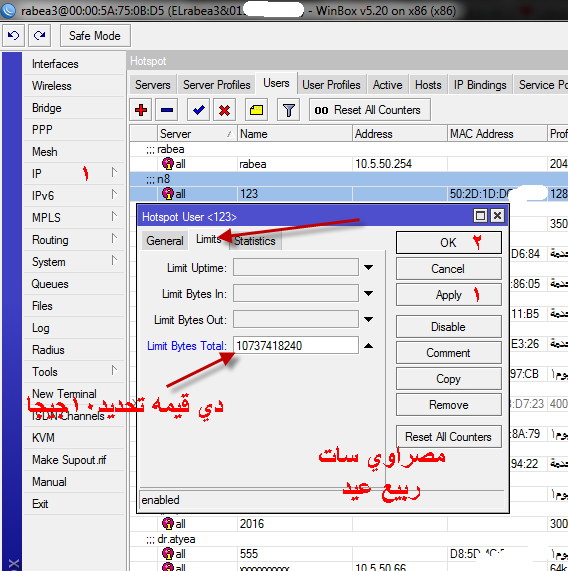Click the Limit Bytes In input field

296,294
